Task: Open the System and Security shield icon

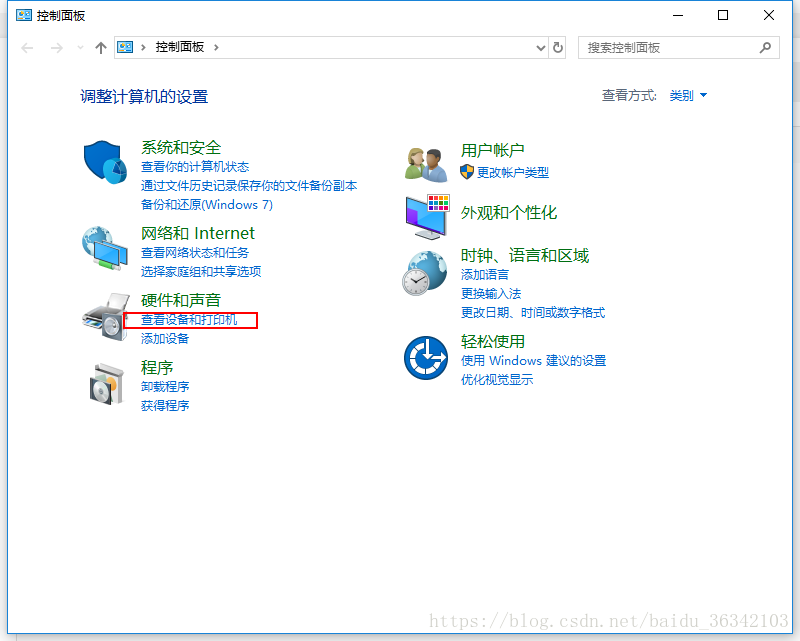Action: (105, 162)
